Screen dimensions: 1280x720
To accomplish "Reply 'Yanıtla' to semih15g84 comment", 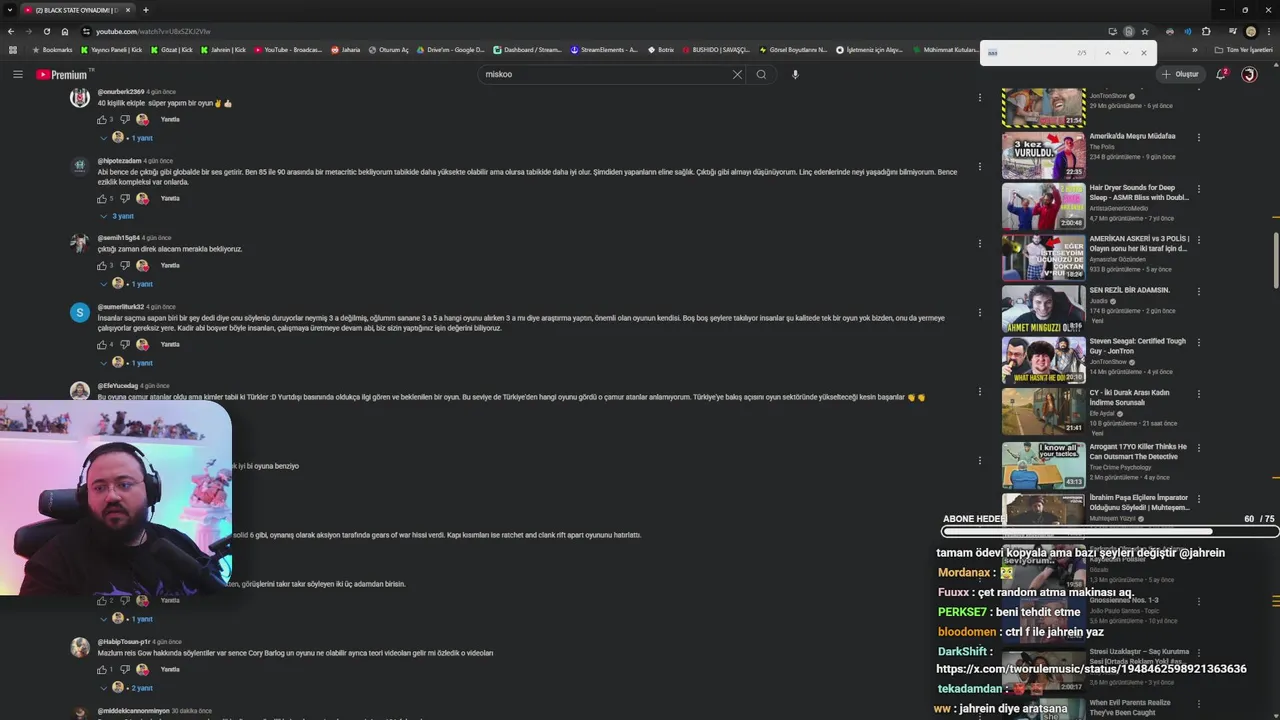I will [x=170, y=266].
